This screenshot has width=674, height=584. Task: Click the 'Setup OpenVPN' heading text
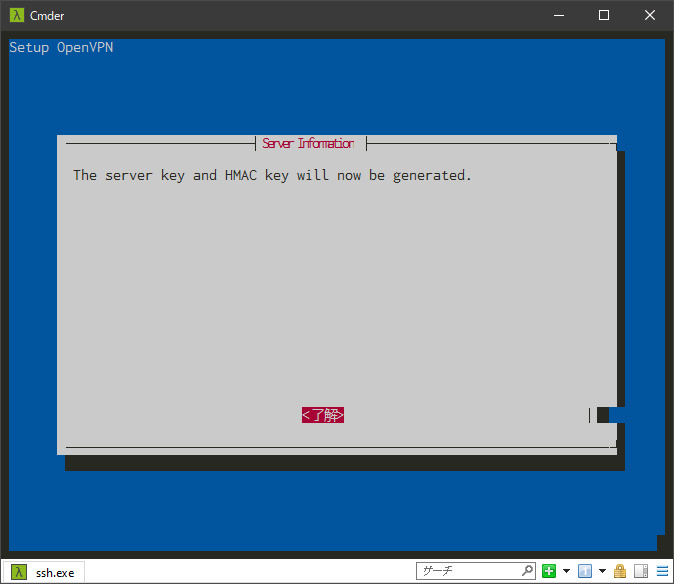point(61,47)
